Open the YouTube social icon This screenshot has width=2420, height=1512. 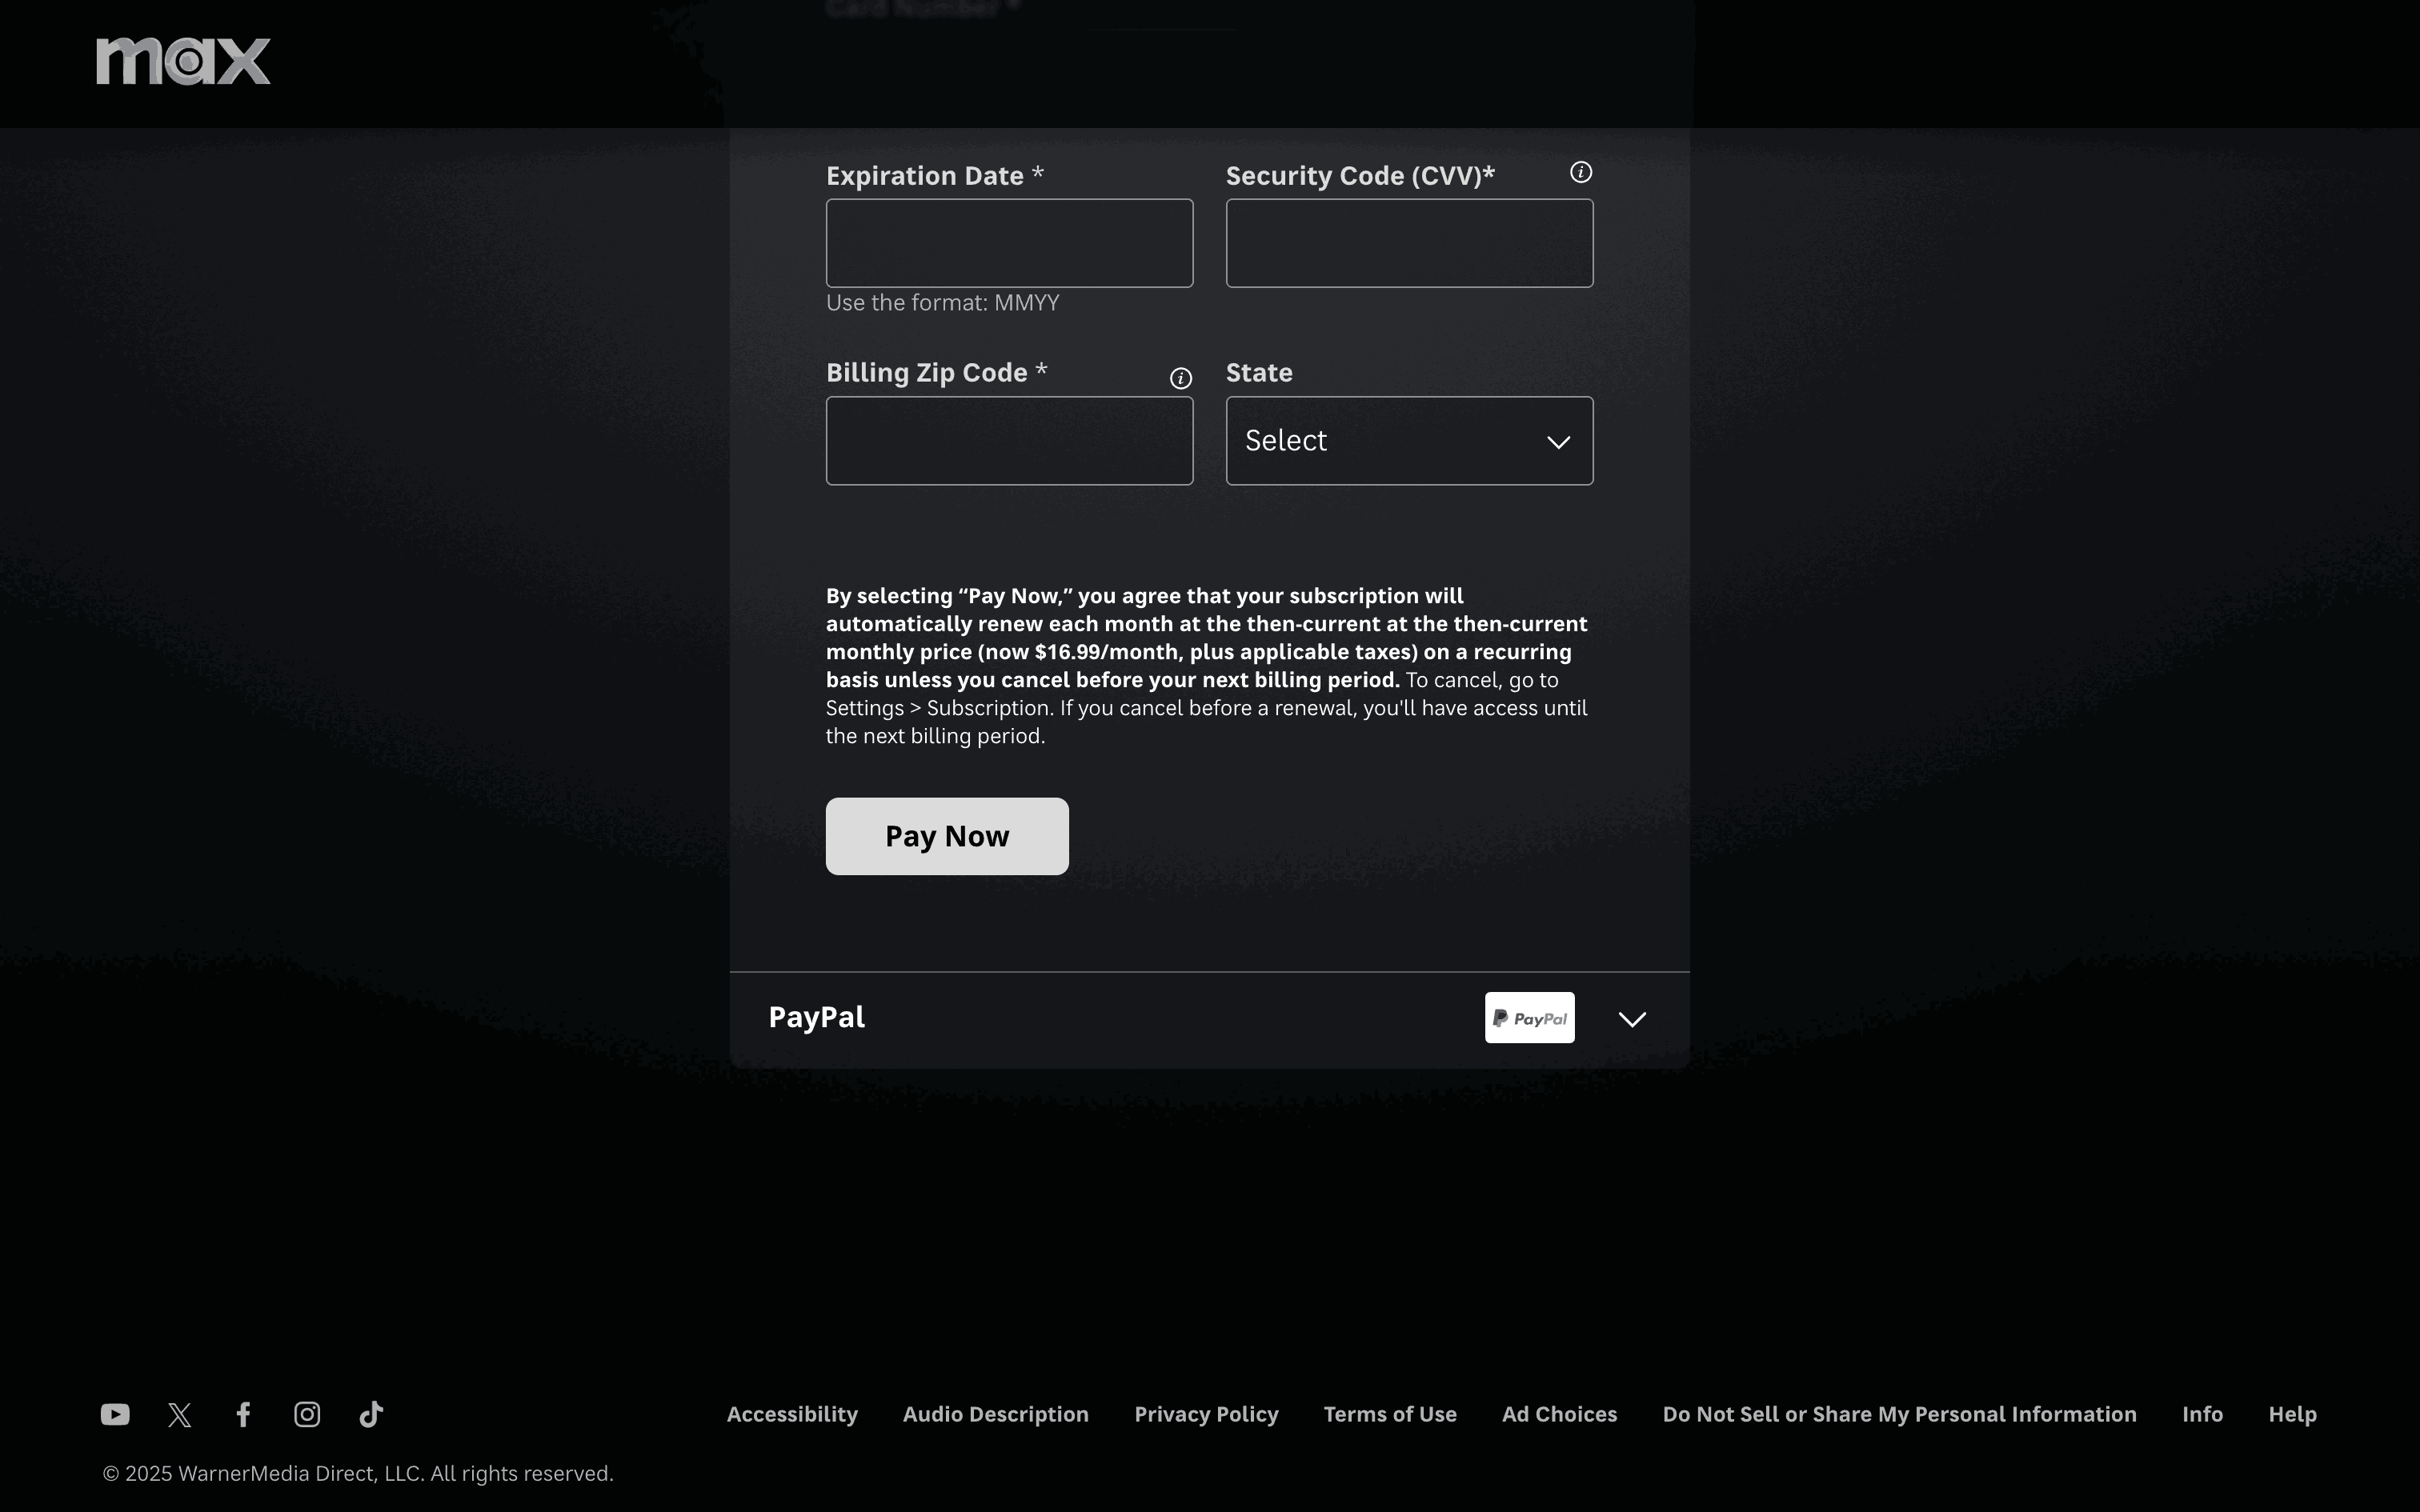tap(115, 1414)
